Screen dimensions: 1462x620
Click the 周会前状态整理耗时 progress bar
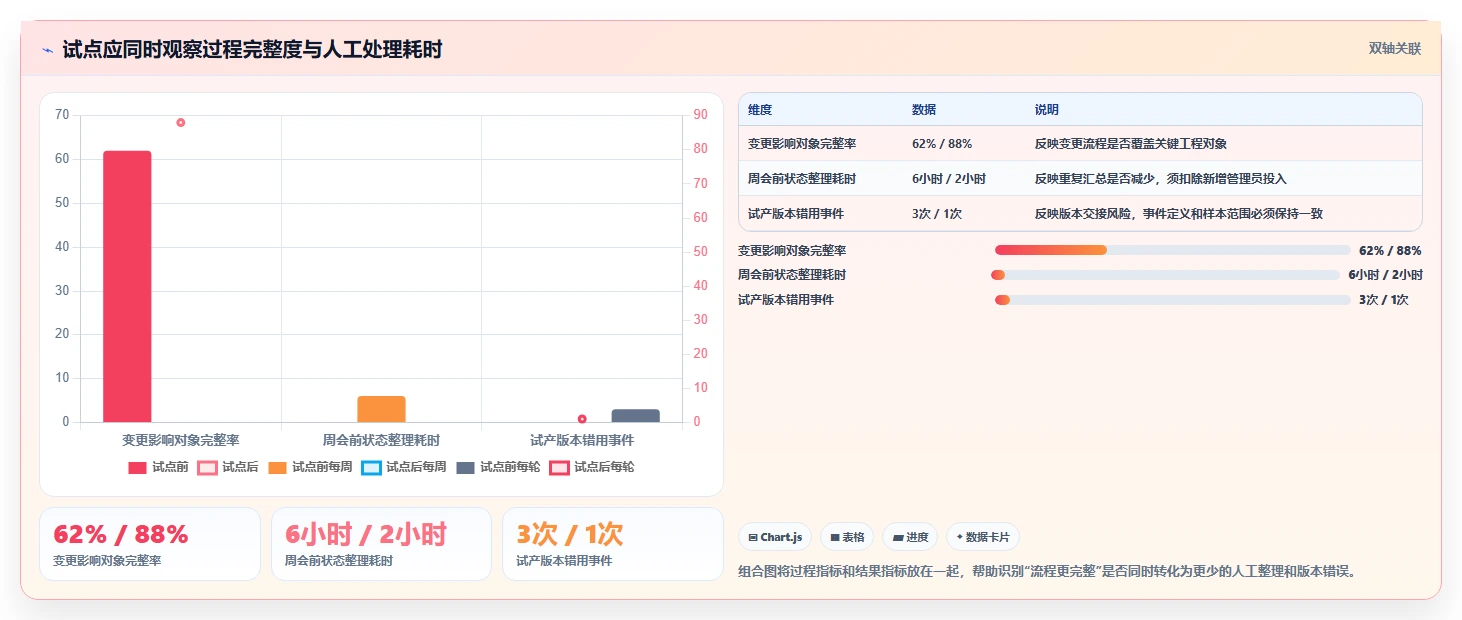(x=1165, y=275)
